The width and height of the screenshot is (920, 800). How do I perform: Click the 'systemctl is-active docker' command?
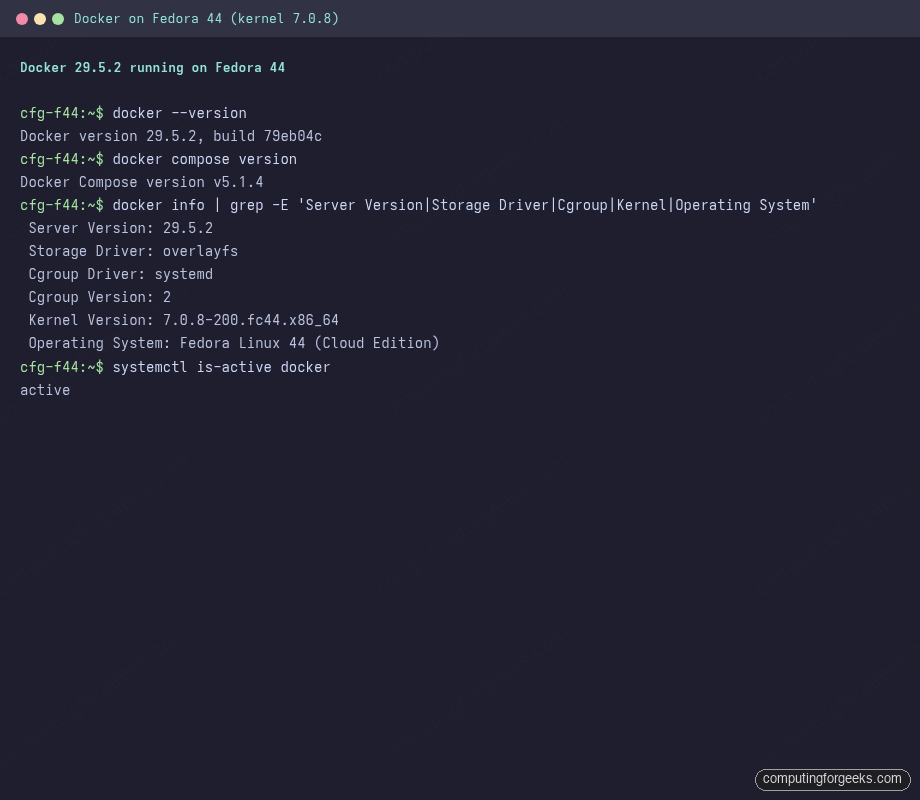coord(175,367)
